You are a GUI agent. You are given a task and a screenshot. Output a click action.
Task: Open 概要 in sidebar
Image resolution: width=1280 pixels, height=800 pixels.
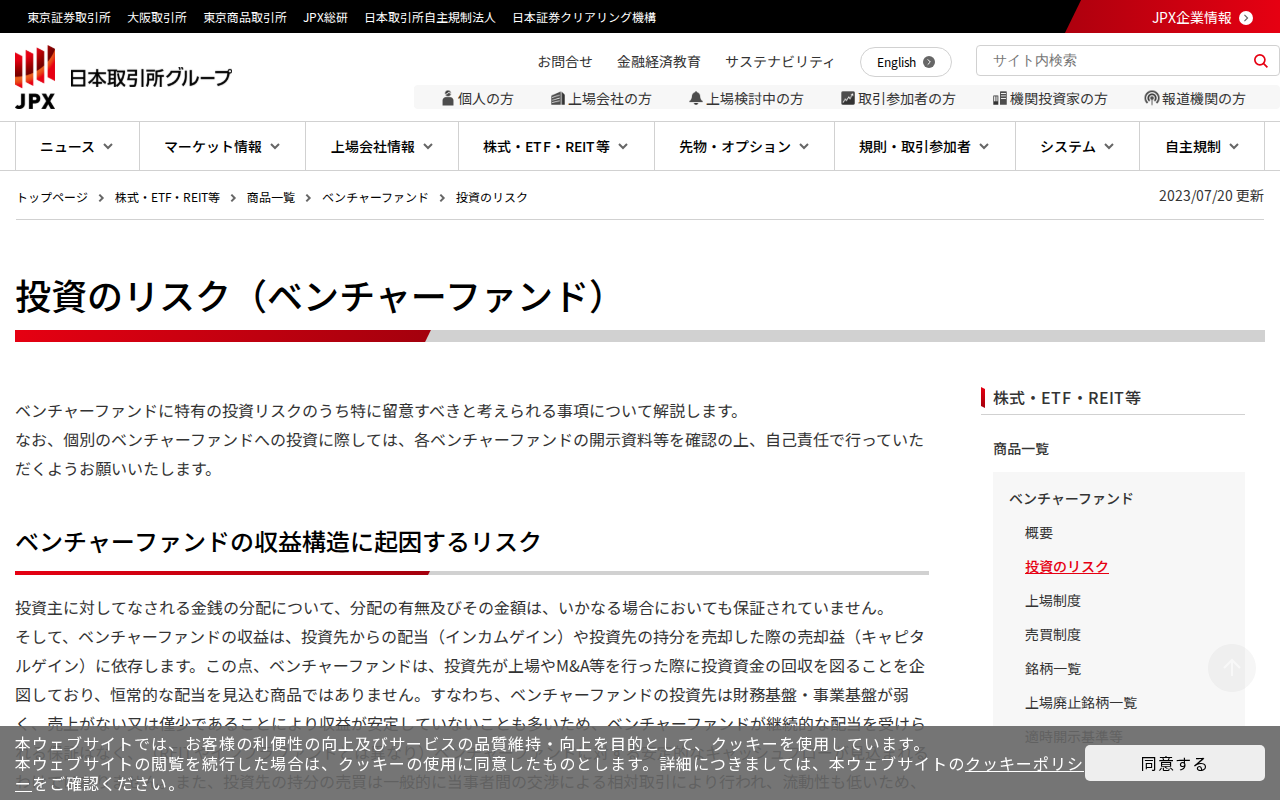[x=1039, y=533]
